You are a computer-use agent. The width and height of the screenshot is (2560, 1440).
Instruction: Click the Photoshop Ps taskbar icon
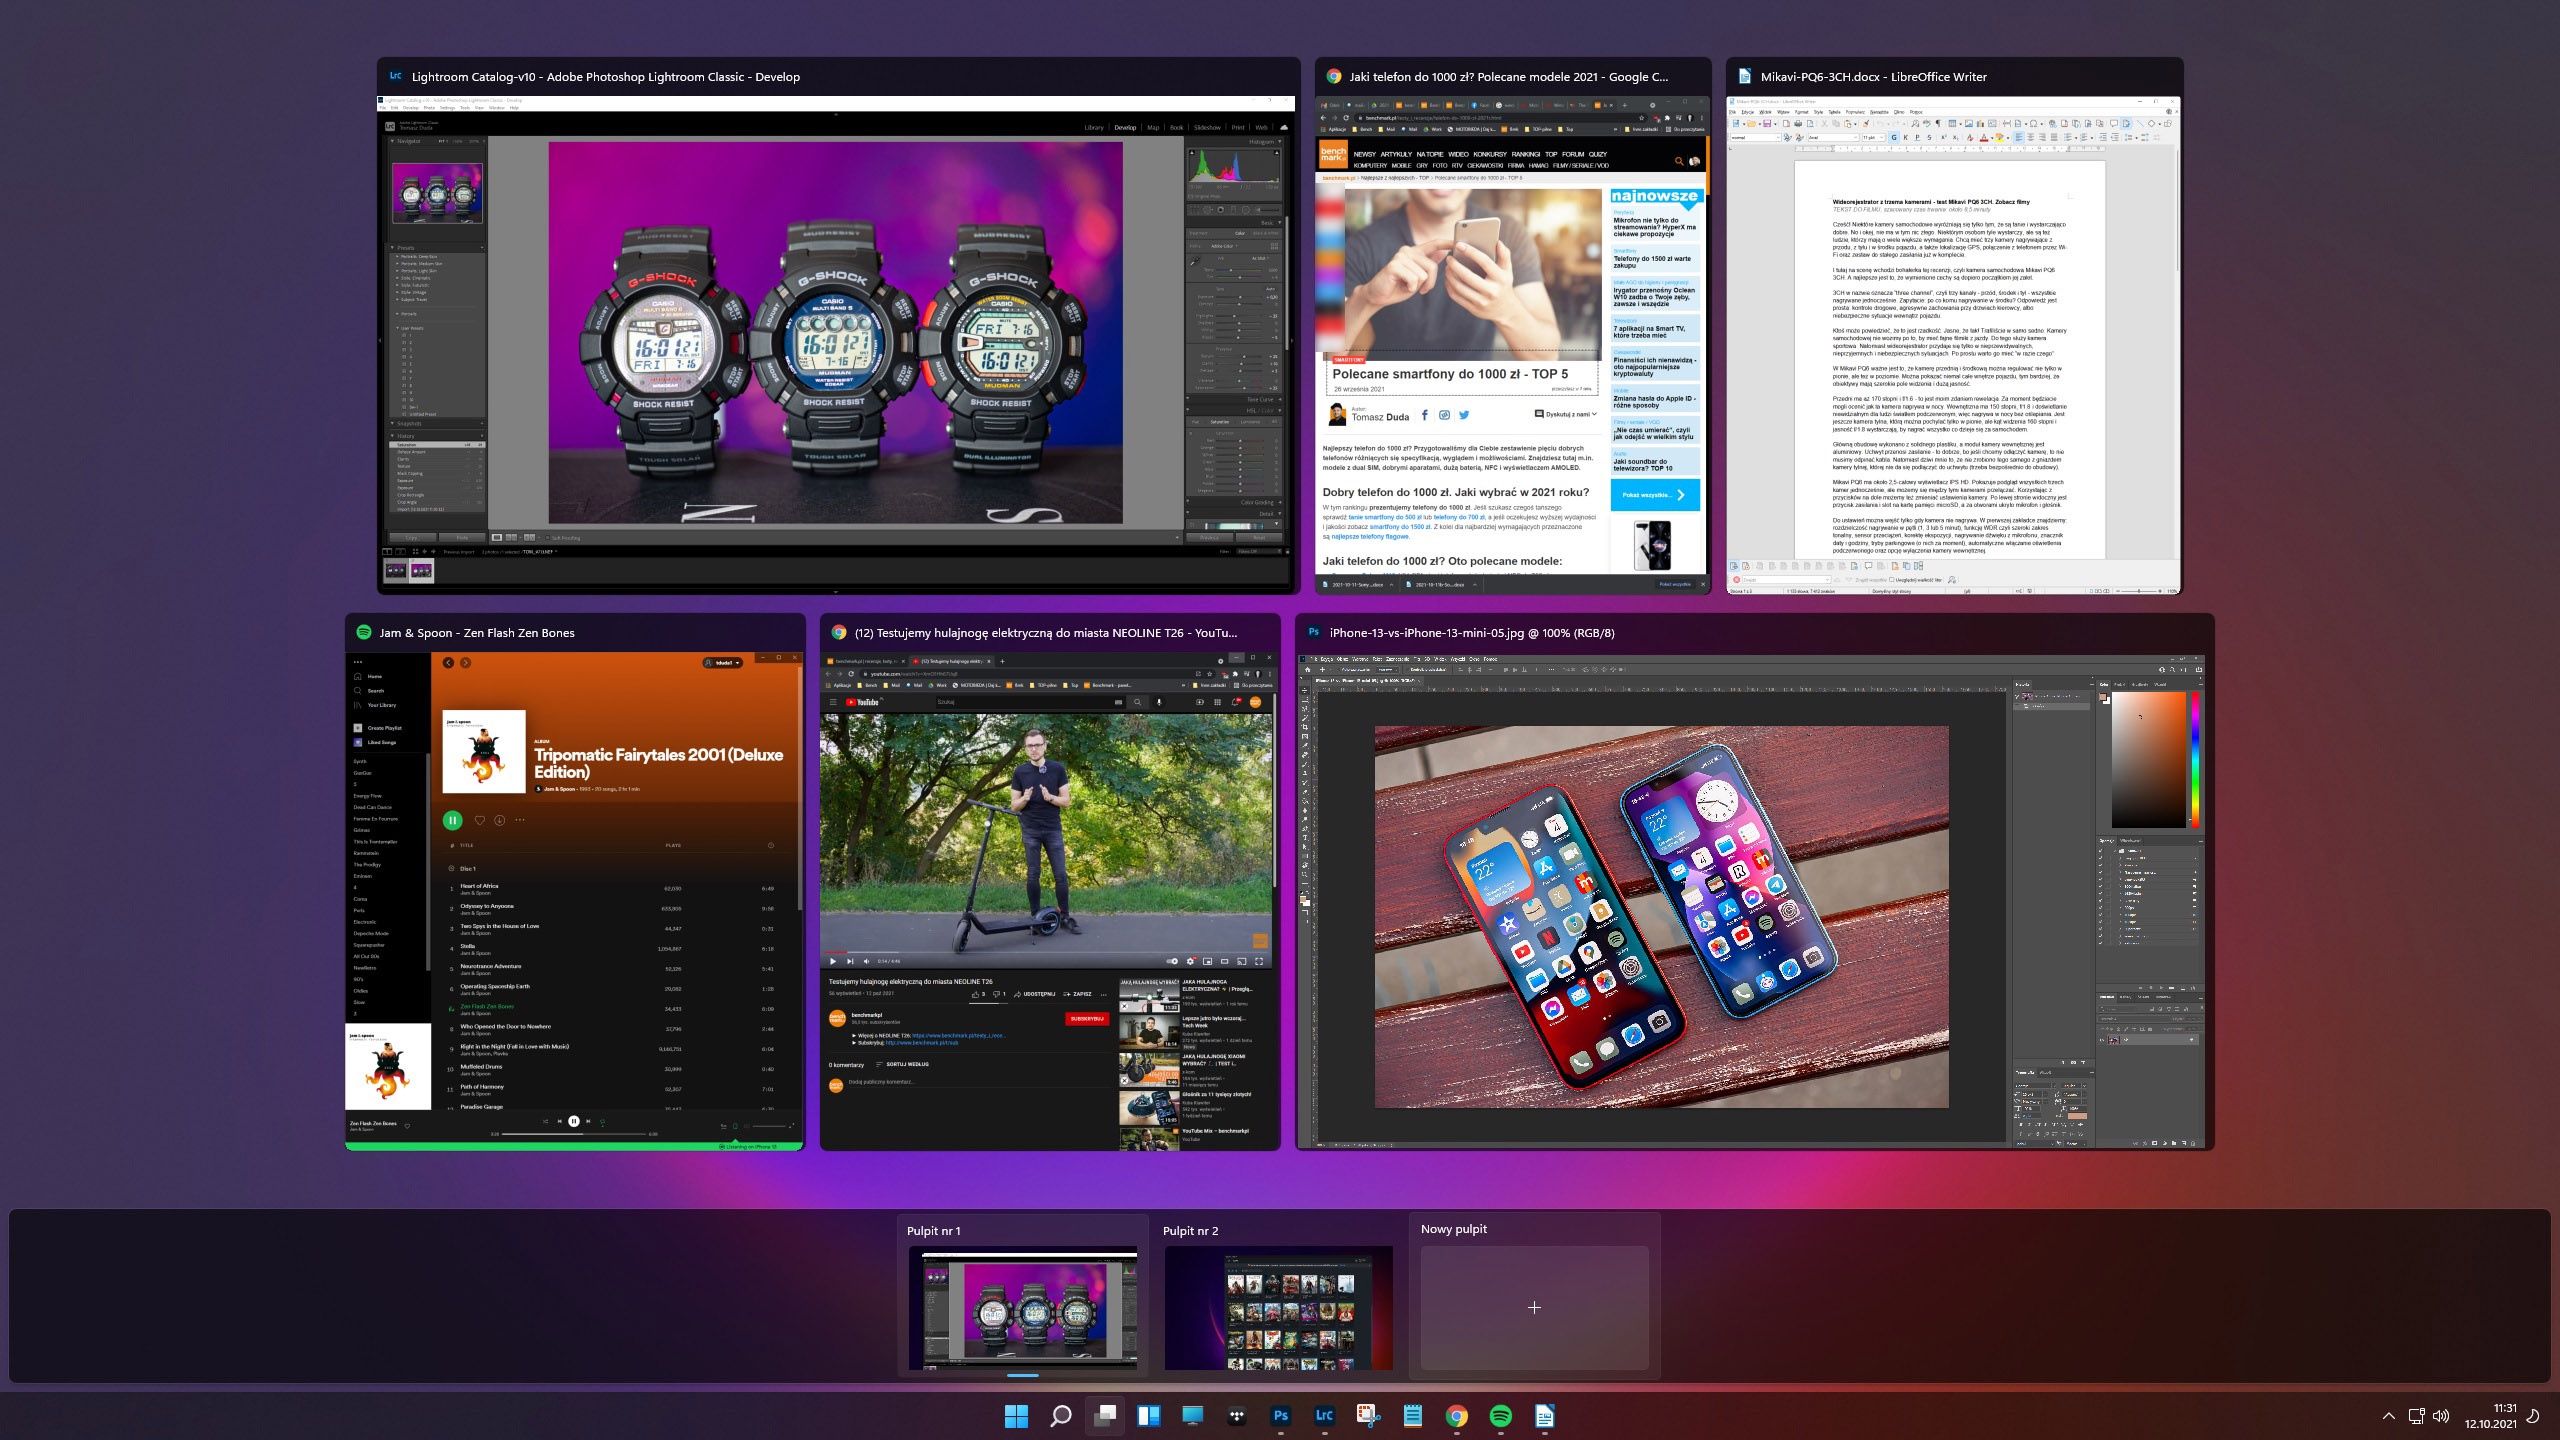point(1280,1416)
